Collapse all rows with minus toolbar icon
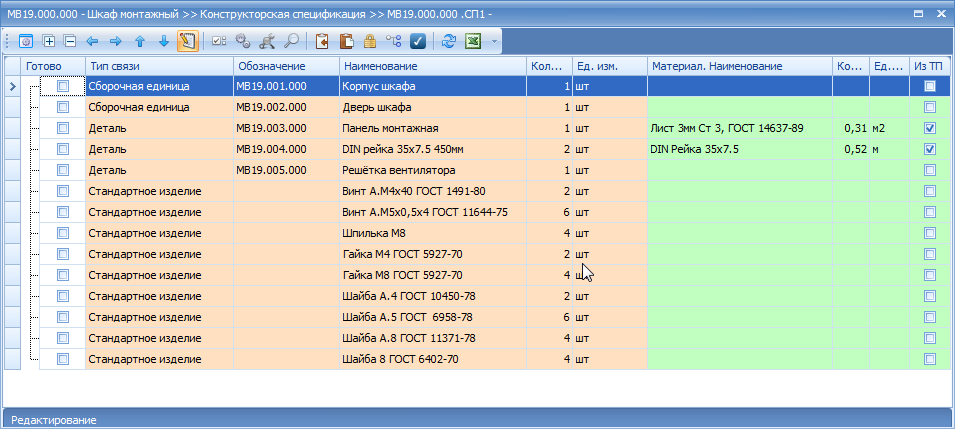Viewport: 955px width, 429px height. point(70,41)
